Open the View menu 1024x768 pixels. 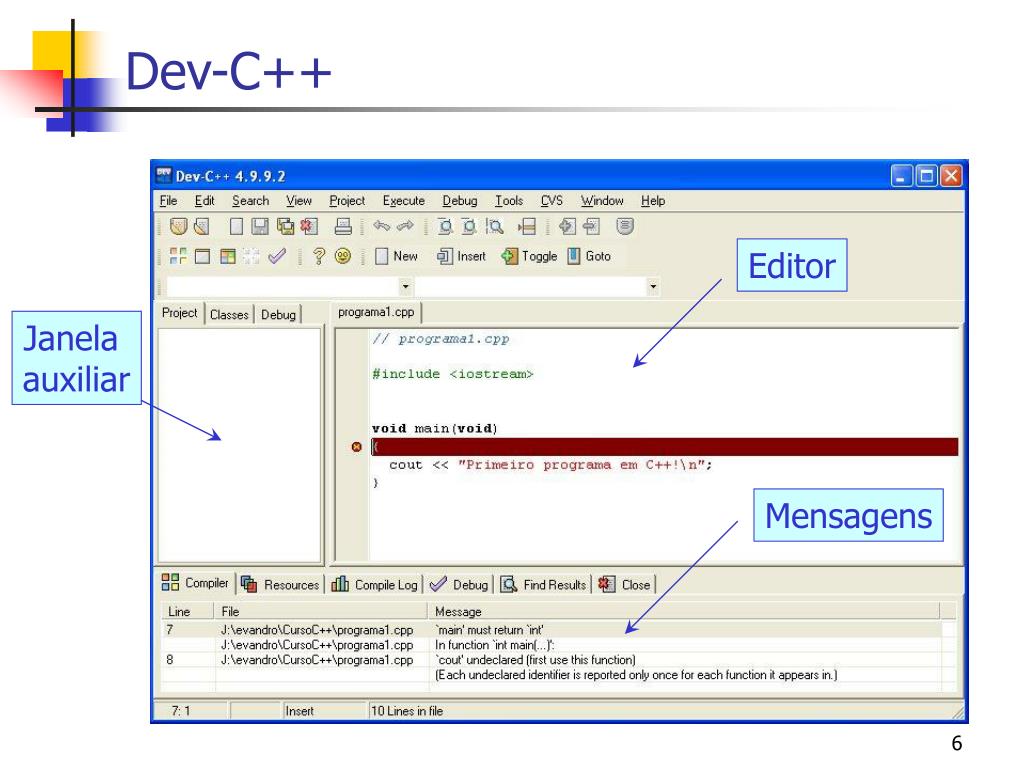(299, 200)
